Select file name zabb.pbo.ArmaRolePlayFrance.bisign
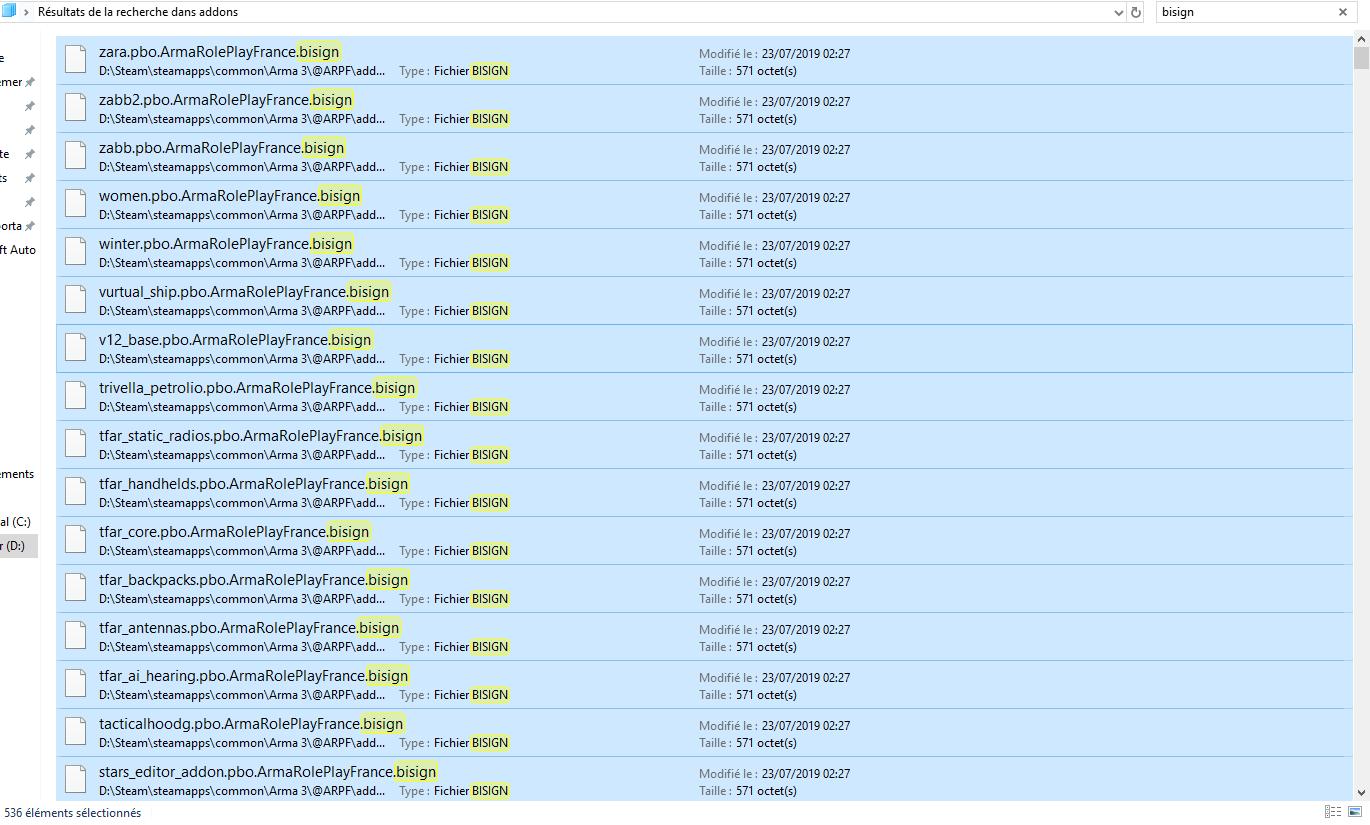Viewport: 1370px width, 825px height. [x=222, y=147]
